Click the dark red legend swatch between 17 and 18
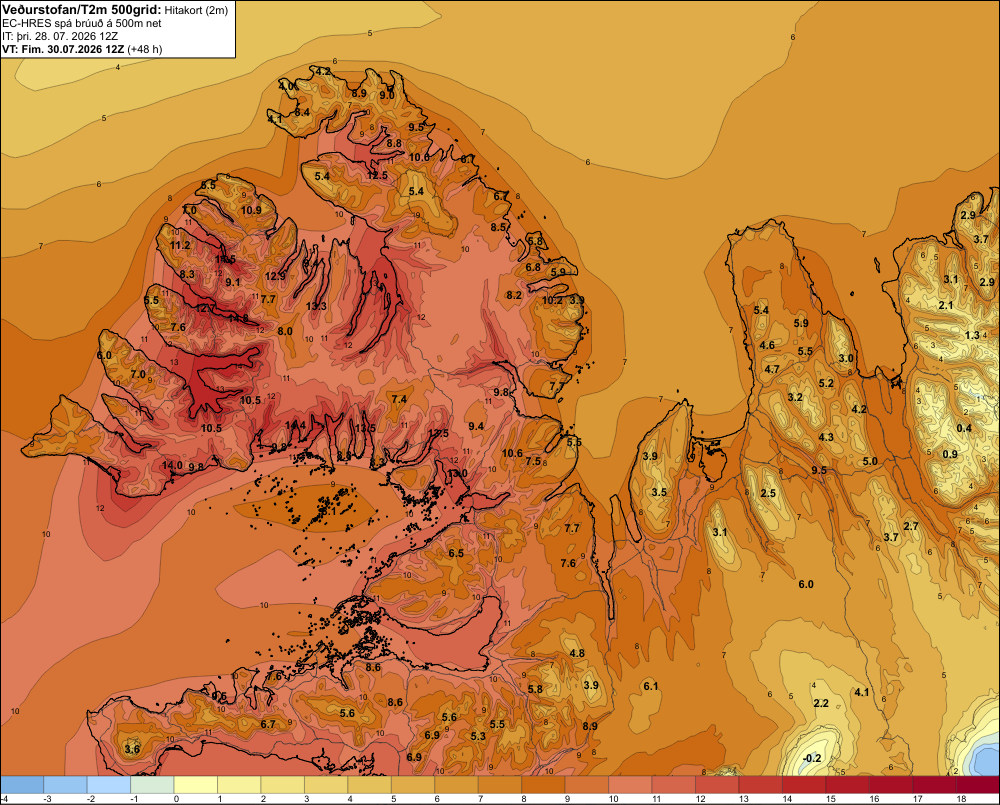The height and width of the screenshot is (805, 1000). coord(934,785)
